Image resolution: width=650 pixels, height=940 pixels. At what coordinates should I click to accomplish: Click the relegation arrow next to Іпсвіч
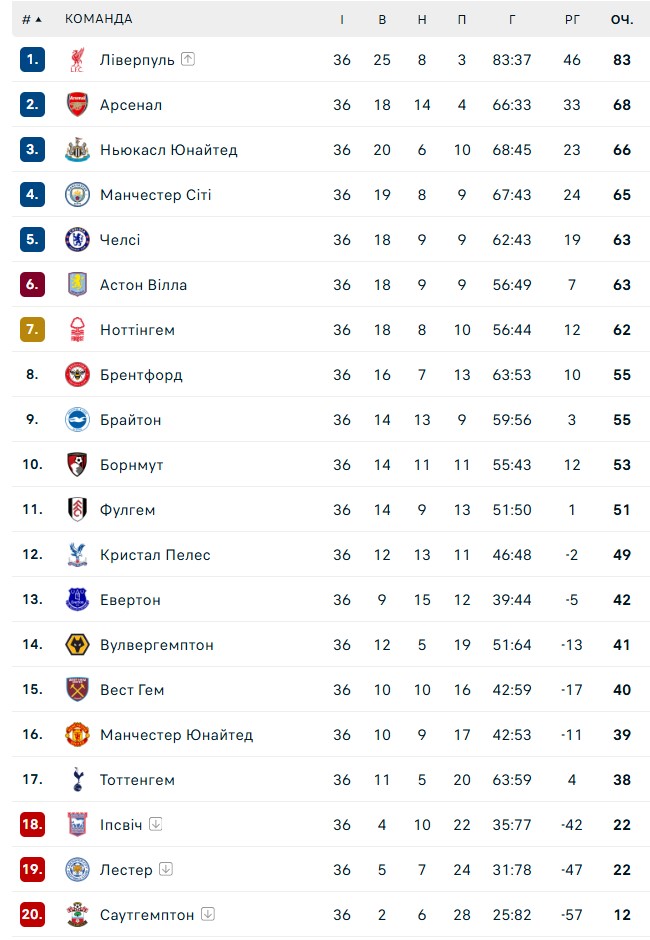point(155,824)
